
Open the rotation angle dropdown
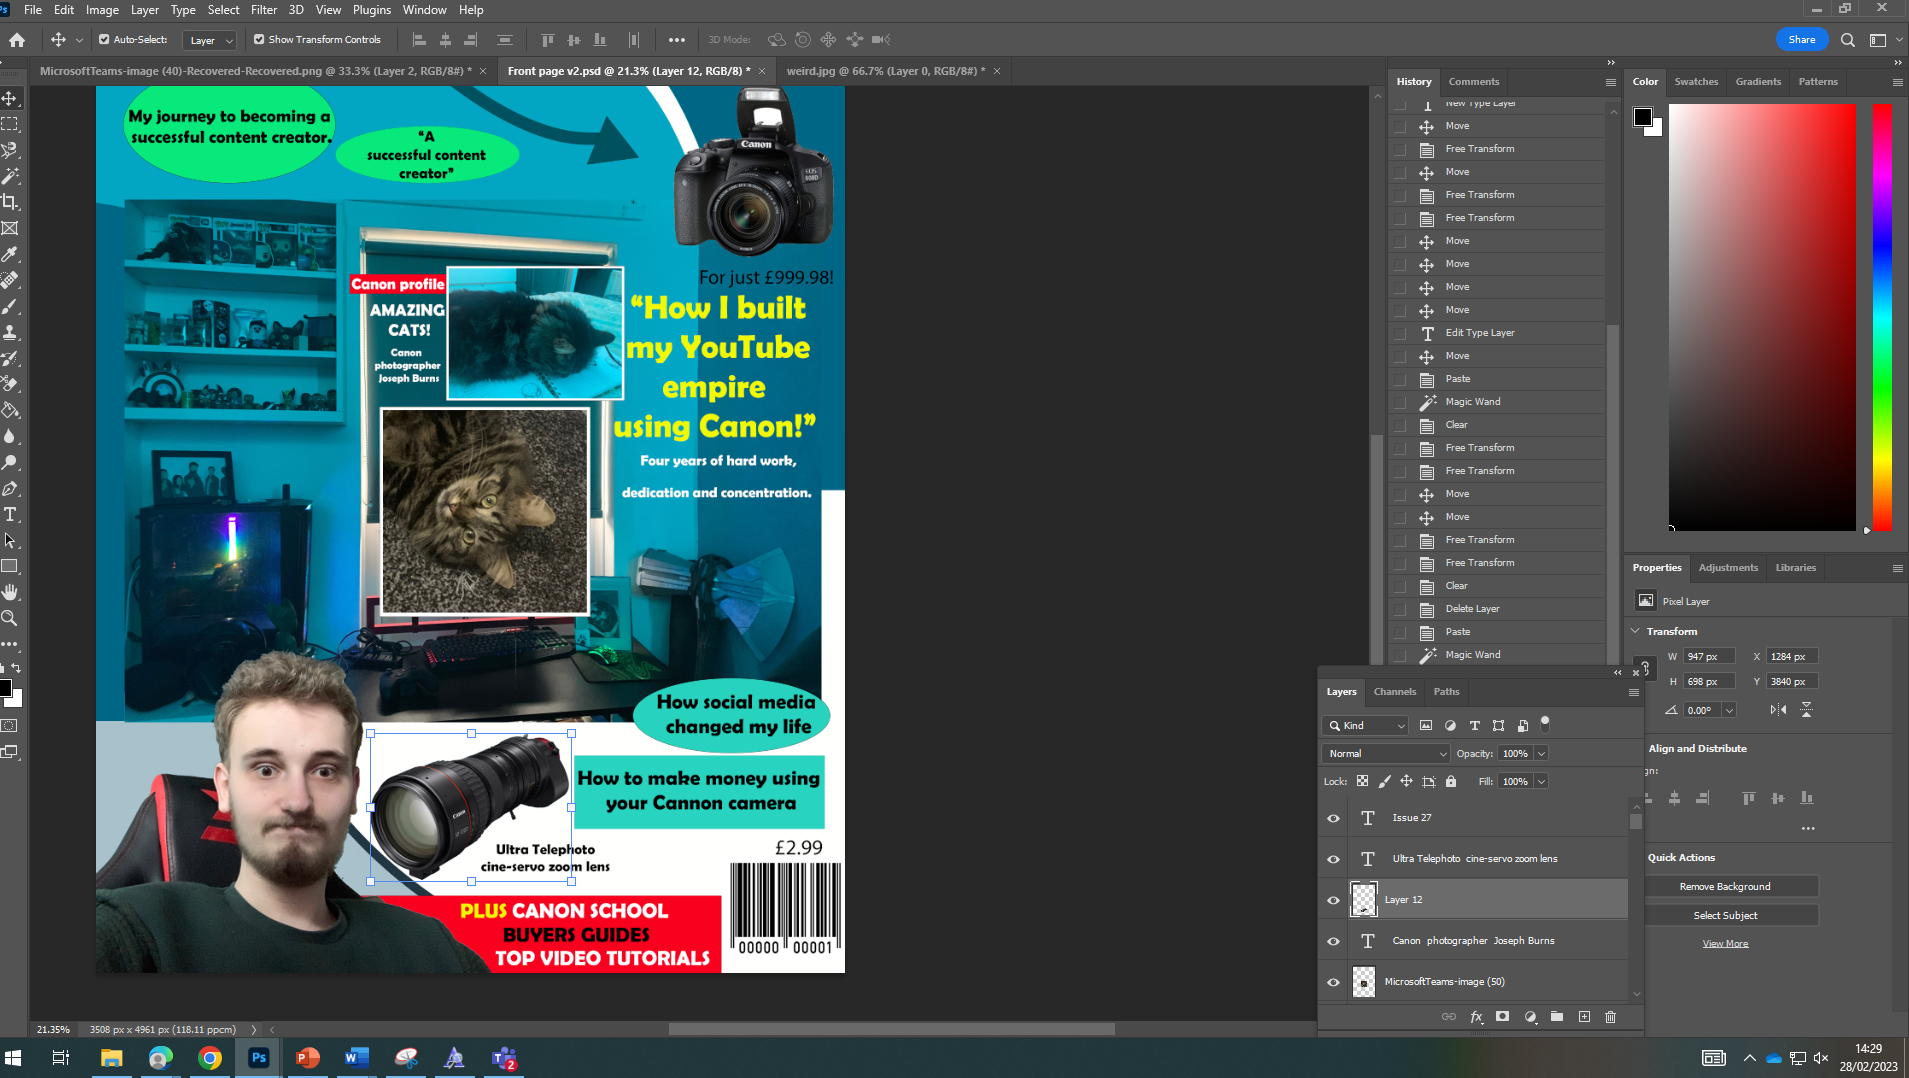pyautogui.click(x=1729, y=710)
